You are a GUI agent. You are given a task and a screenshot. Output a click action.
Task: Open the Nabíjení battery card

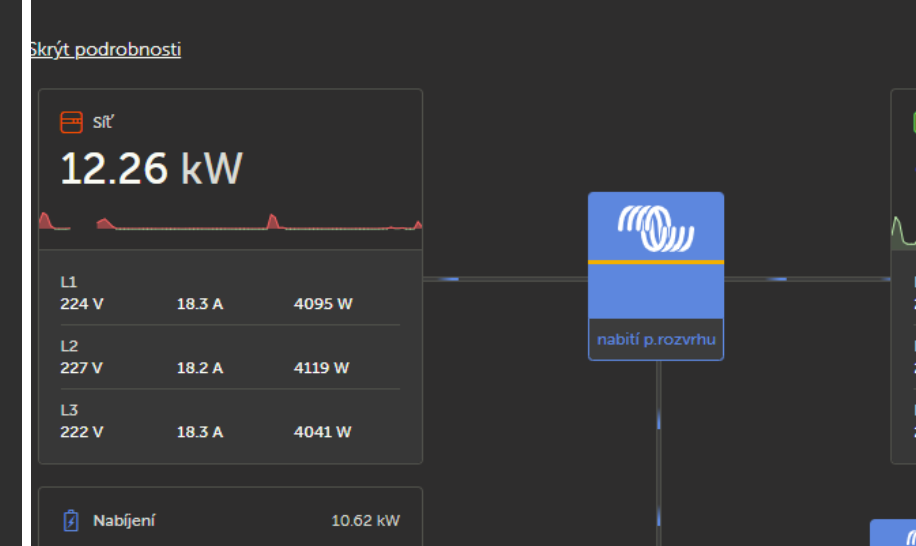coord(230,516)
